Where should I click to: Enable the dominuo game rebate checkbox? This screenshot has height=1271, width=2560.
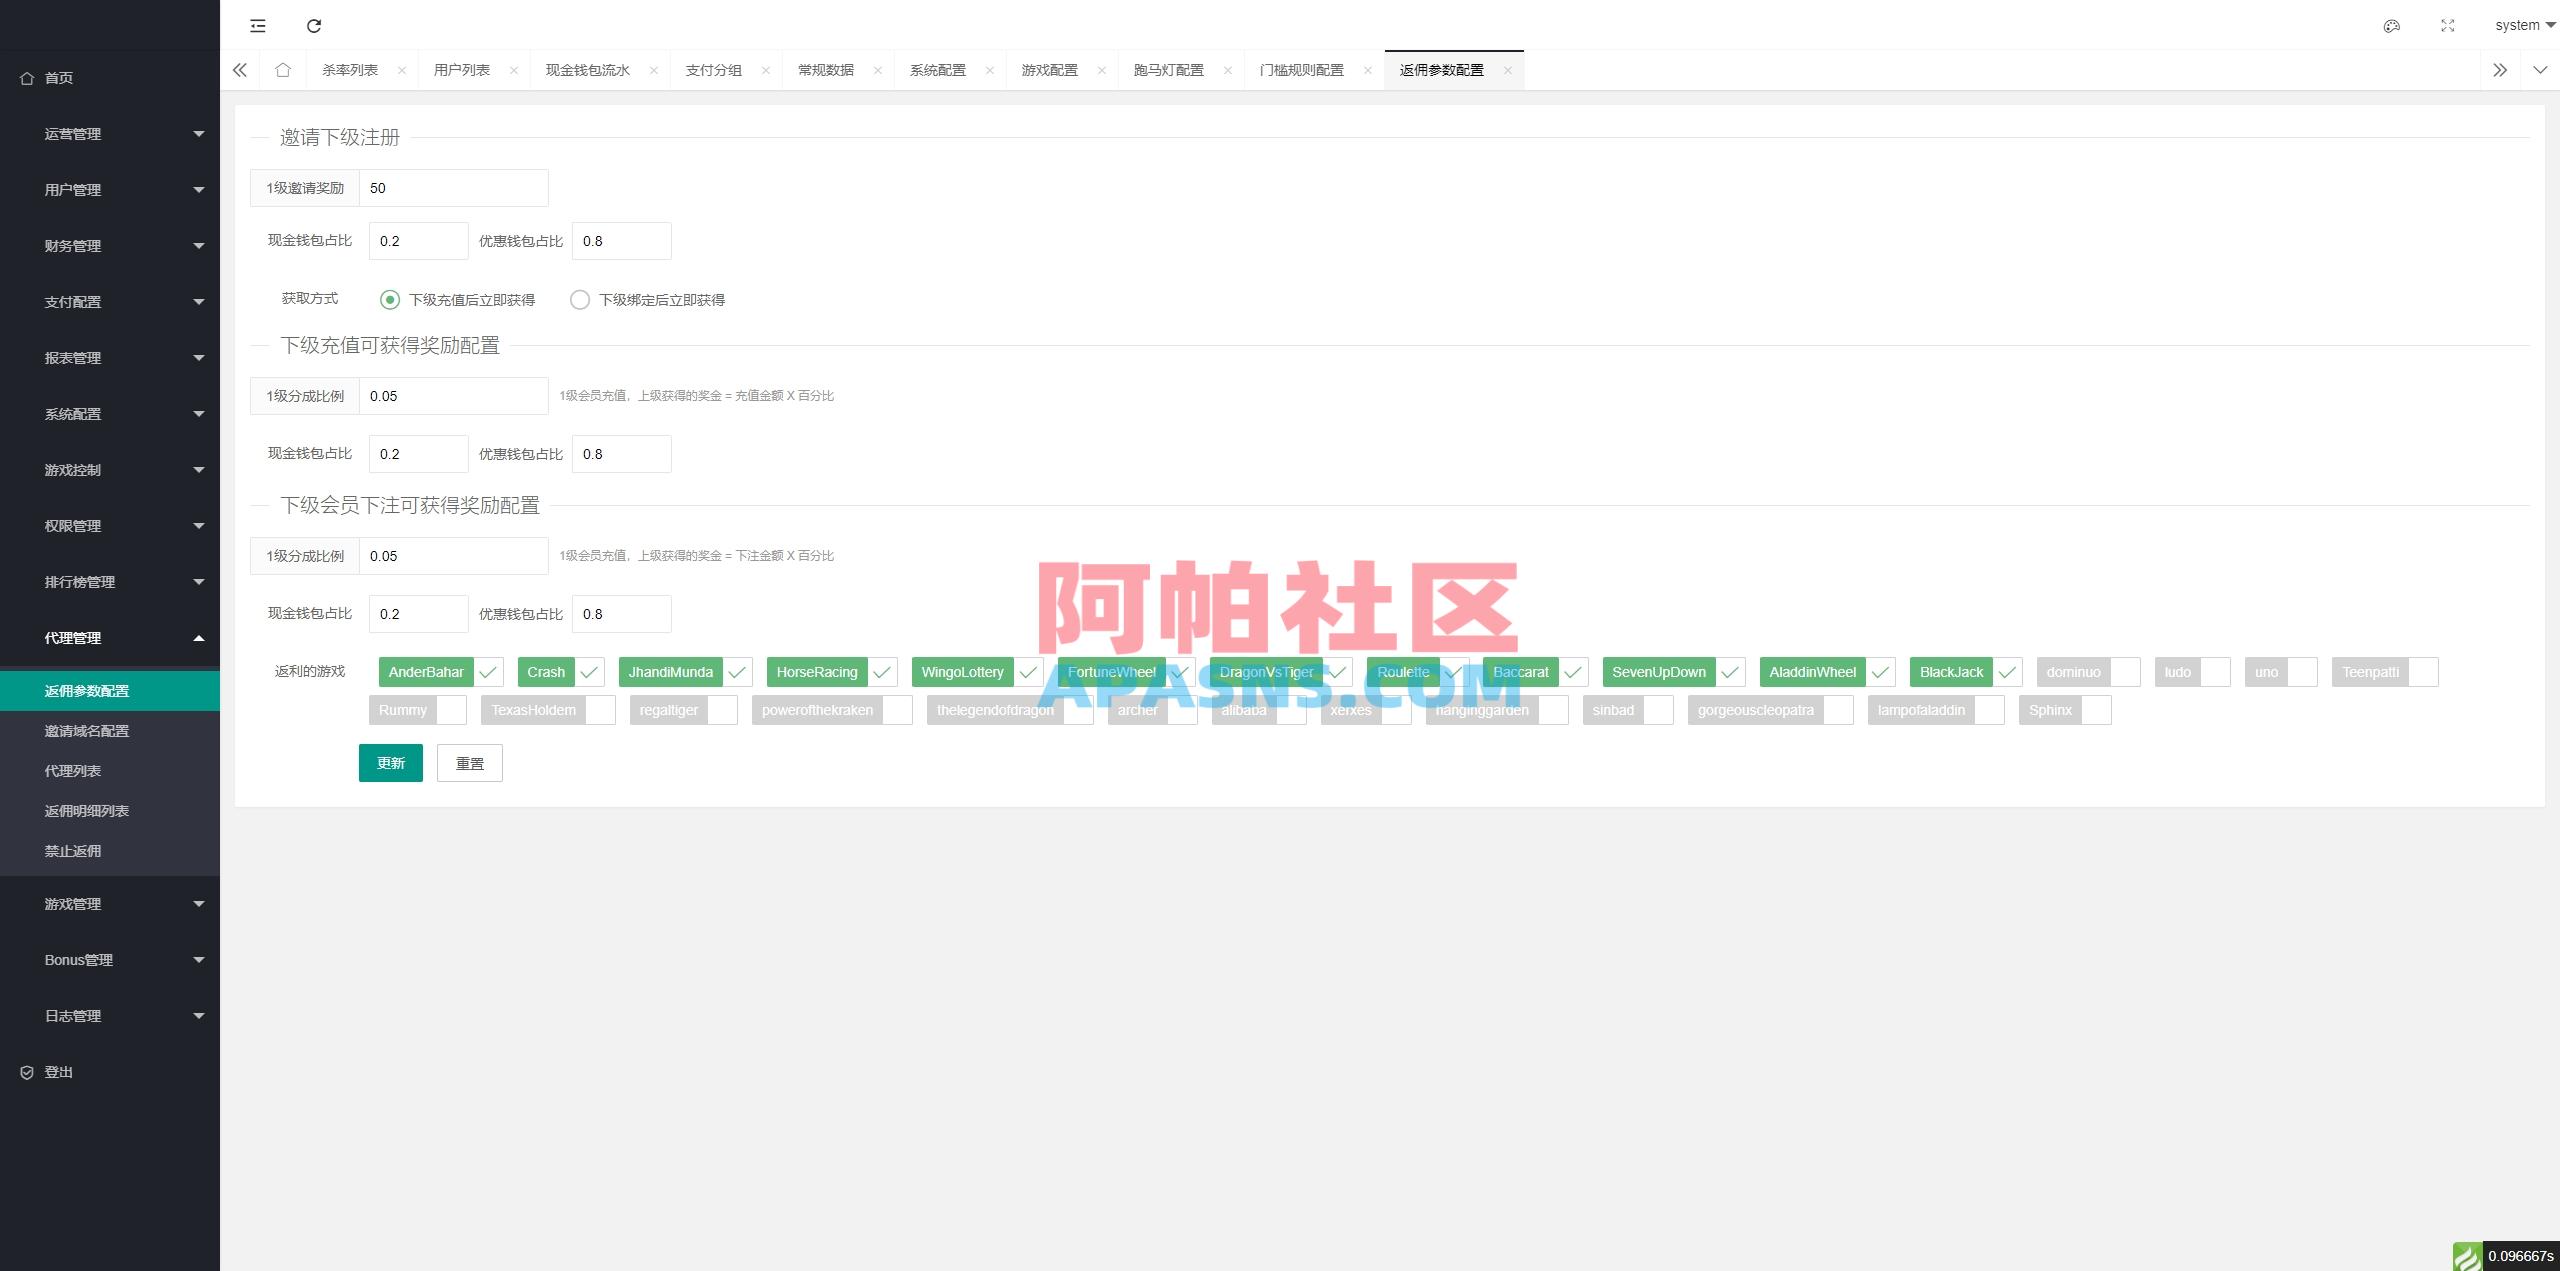pos(2126,671)
